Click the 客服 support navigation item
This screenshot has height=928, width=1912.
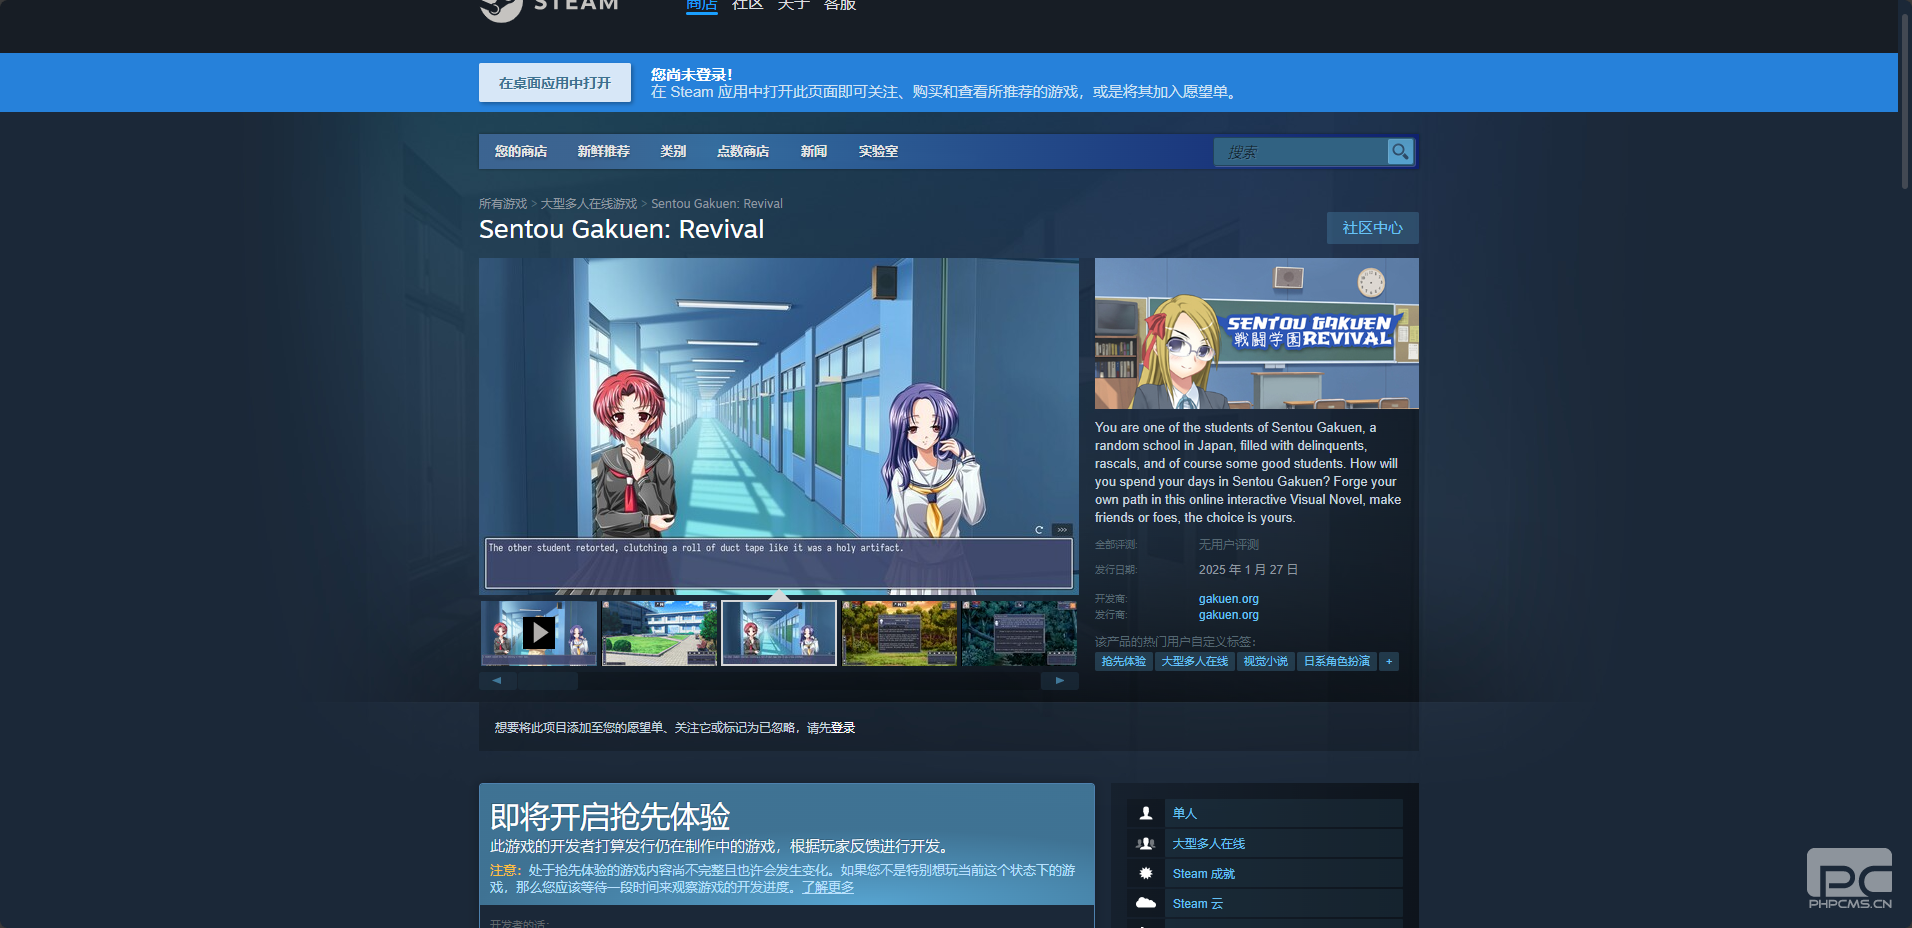(840, 5)
